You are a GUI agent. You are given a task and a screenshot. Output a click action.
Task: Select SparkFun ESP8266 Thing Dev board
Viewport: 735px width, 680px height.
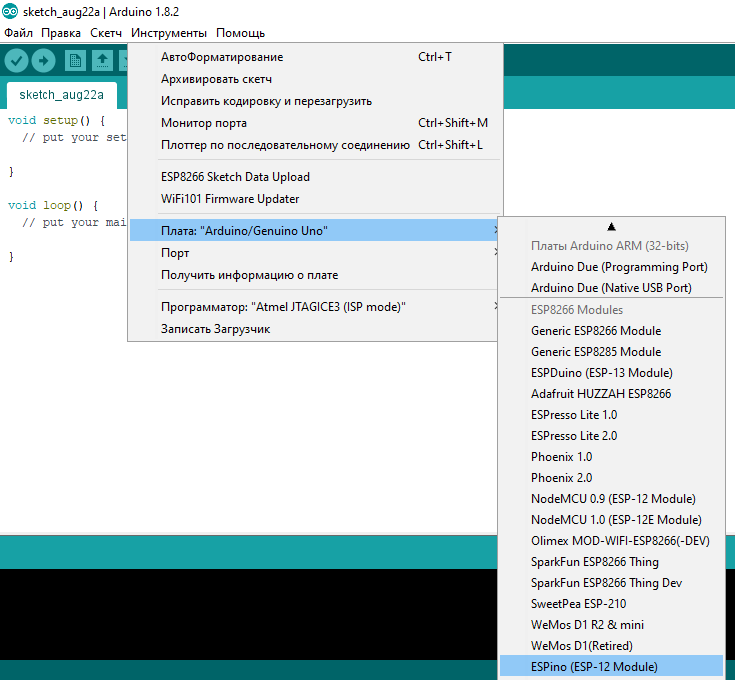point(612,583)
